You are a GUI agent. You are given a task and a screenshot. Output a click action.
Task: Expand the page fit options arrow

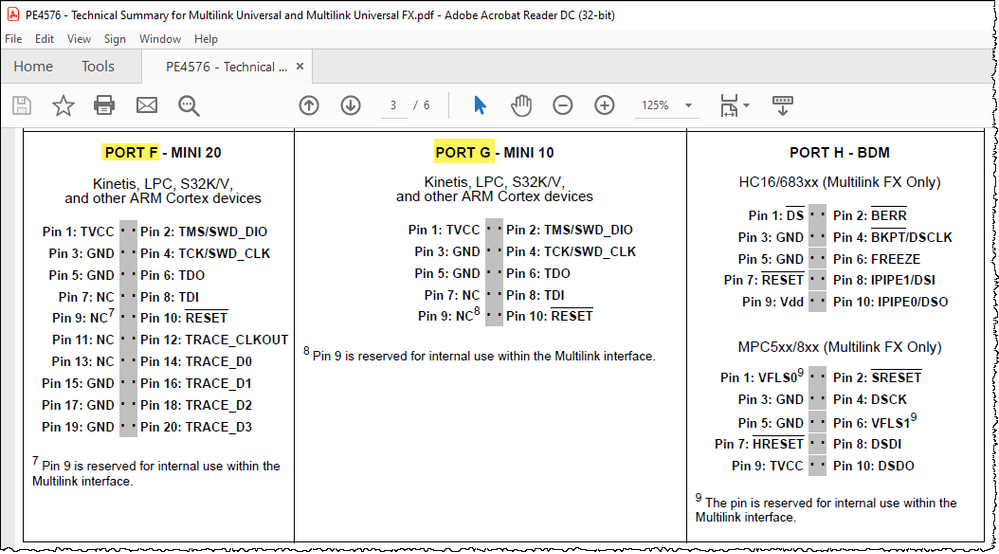pyautogui.click(x=747, y=105)
